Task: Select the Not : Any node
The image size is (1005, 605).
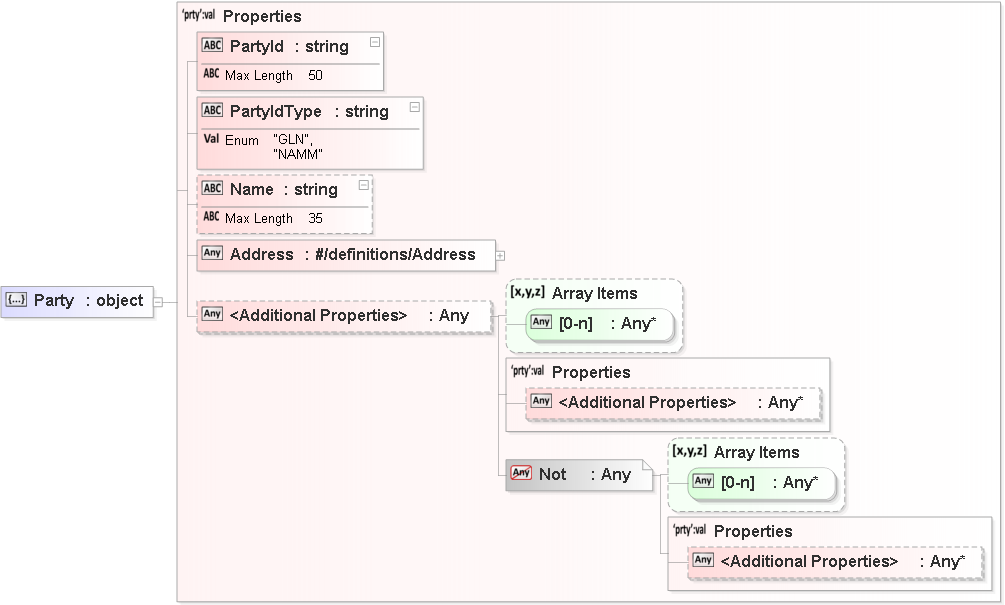Action: (580, 474)
